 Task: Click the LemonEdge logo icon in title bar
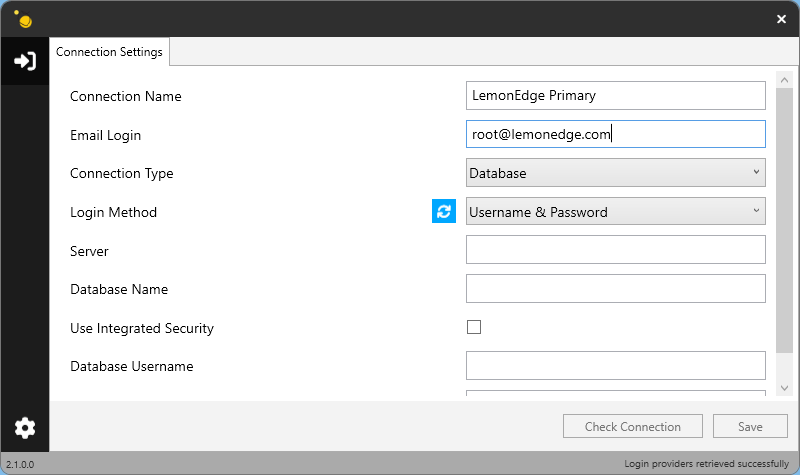pos(23,19)
